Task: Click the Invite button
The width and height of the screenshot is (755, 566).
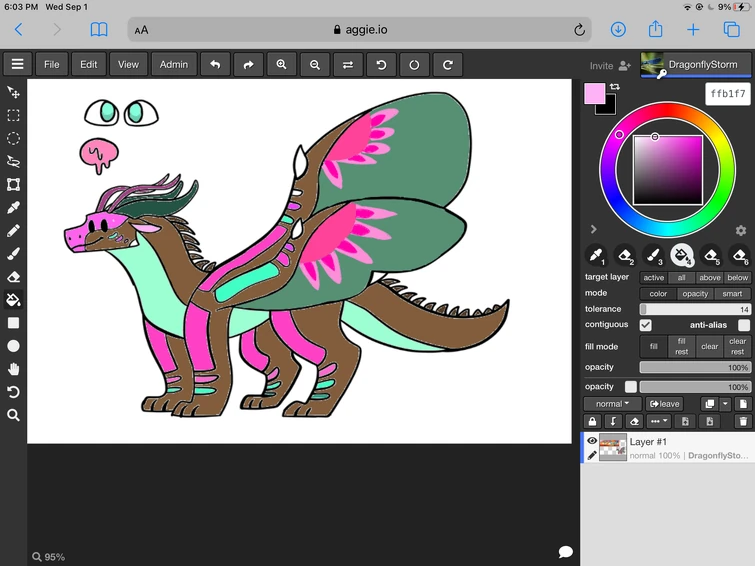Action: pyautogui.click(x=610, y=66)
